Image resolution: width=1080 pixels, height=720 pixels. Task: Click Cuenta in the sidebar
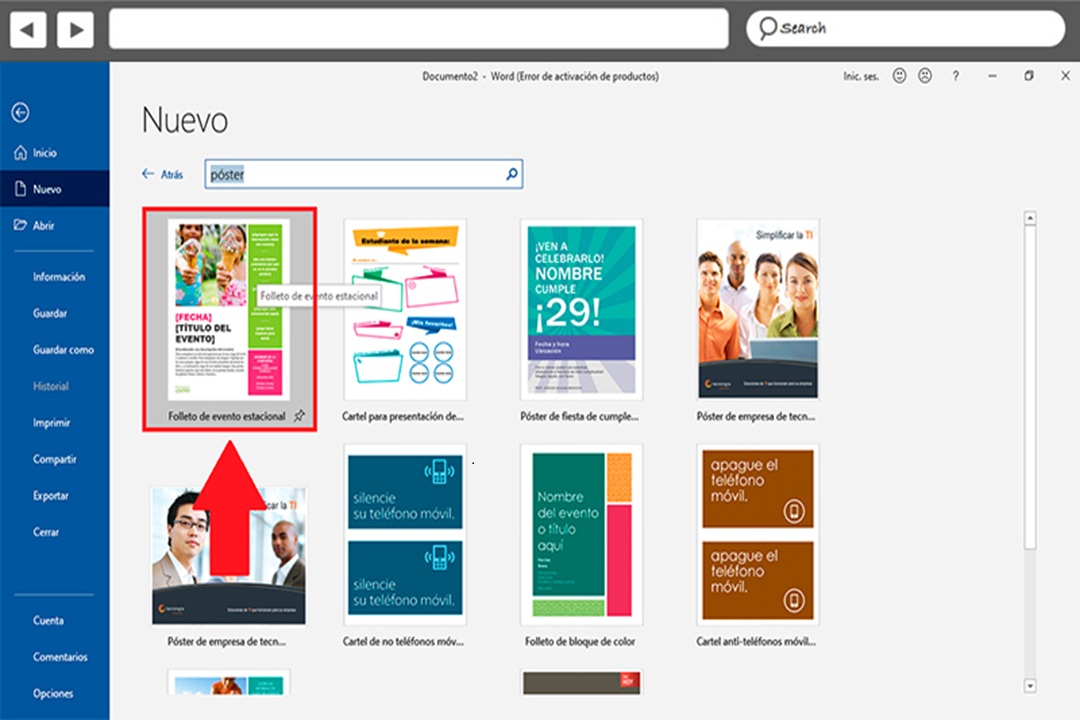(x=47, y=620)
